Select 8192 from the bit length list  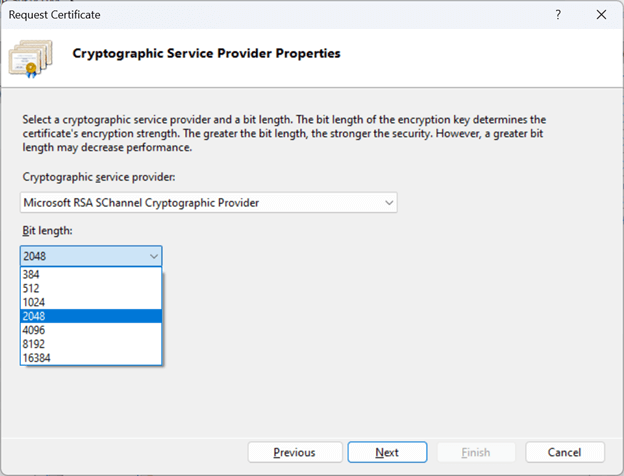tap(91, 344)
